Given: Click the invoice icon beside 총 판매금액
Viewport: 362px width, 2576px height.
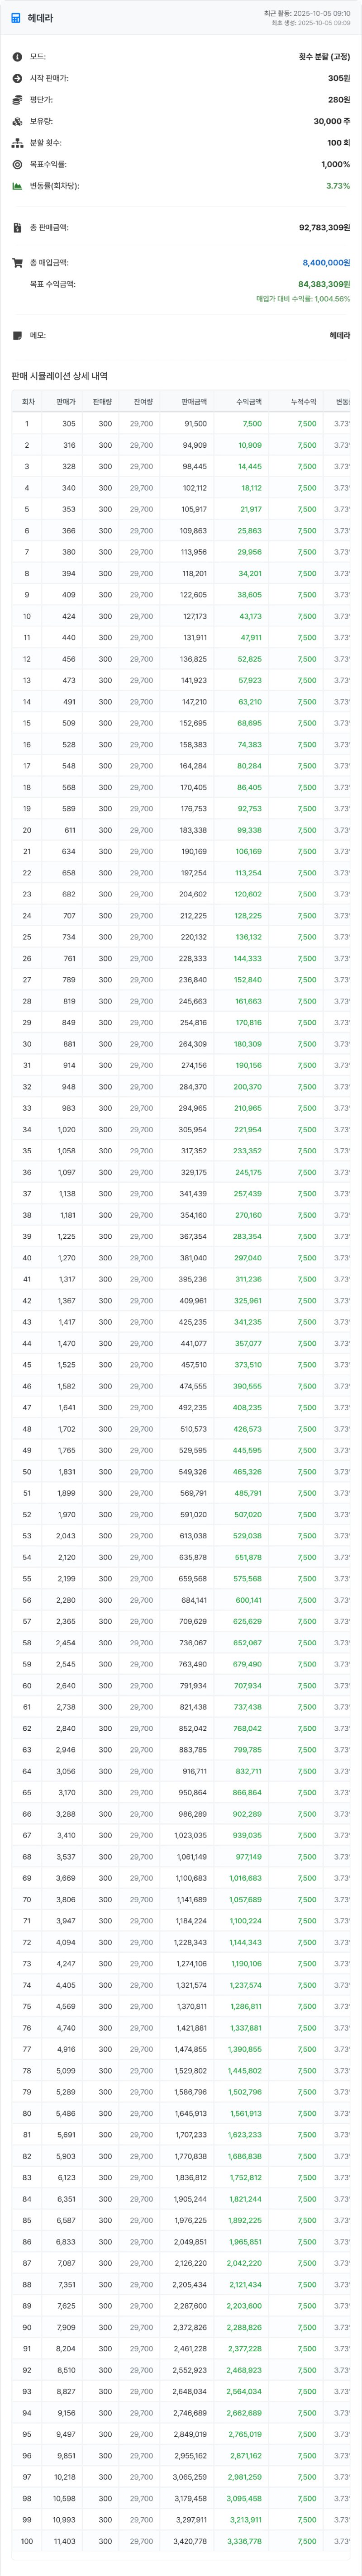Looking at the screenshot, I should tap(17, 228).
